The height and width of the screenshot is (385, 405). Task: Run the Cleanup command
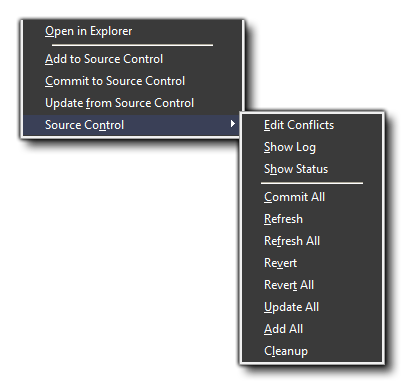312,351
